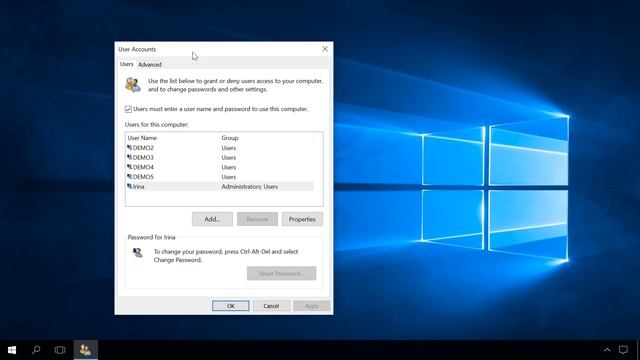Click the DEMO5 user icon

pos(129,176)
